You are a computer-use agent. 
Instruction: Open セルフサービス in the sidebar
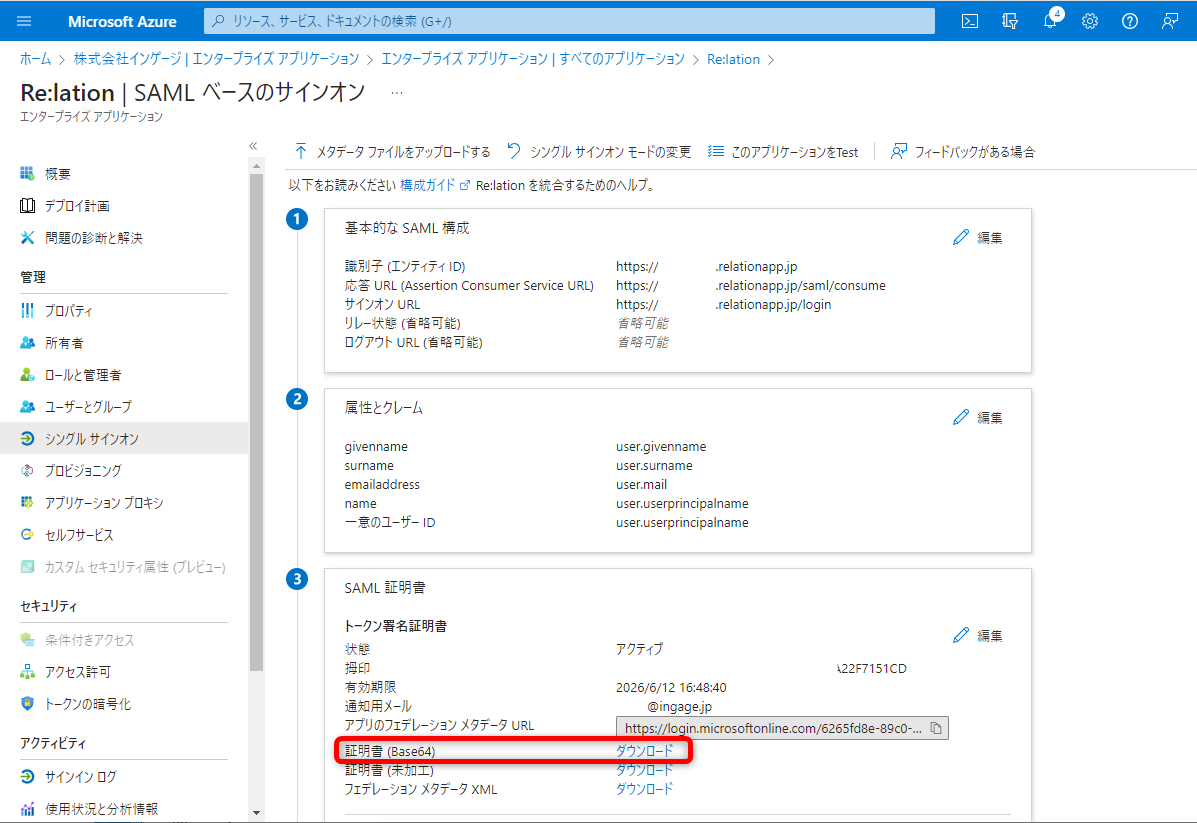(x=79, y=535)
